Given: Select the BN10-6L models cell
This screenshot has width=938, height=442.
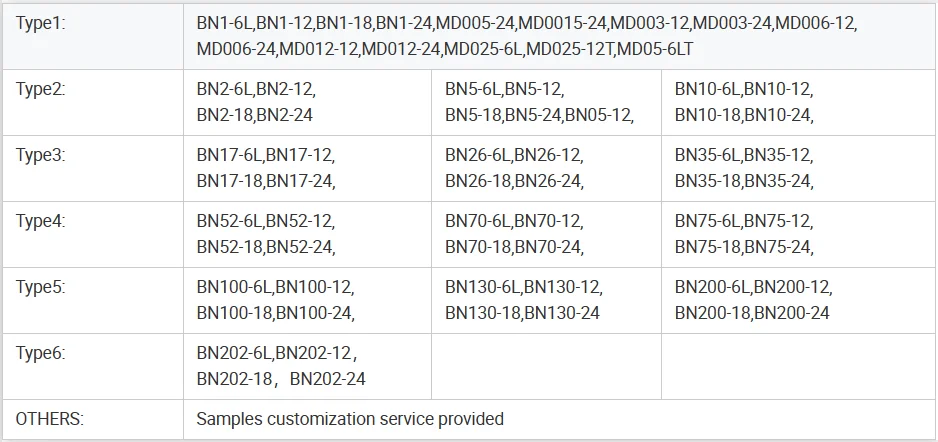Looking at the screenshot, I should [x=744, y=102].
